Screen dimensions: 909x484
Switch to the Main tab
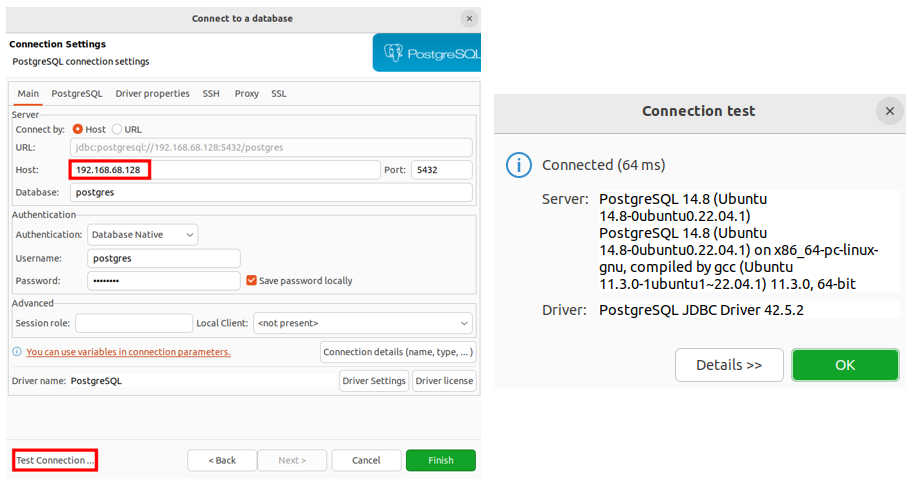[x=28, y=93]
